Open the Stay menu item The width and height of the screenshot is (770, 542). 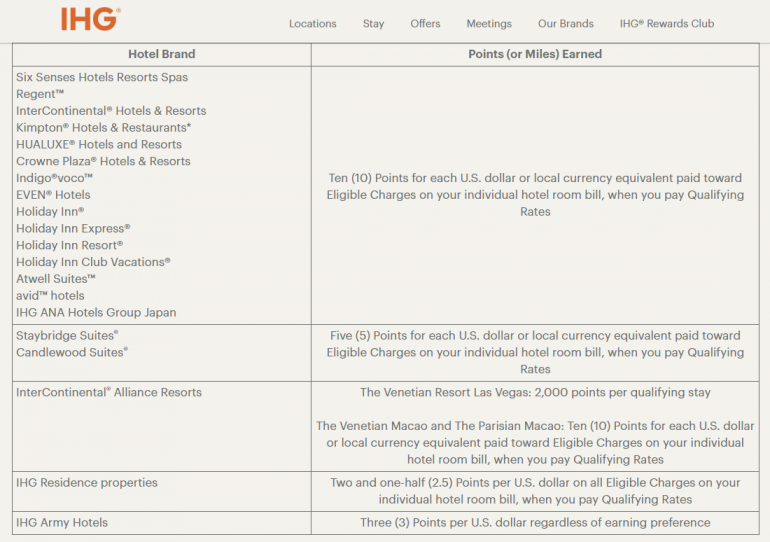click(373, 24)
